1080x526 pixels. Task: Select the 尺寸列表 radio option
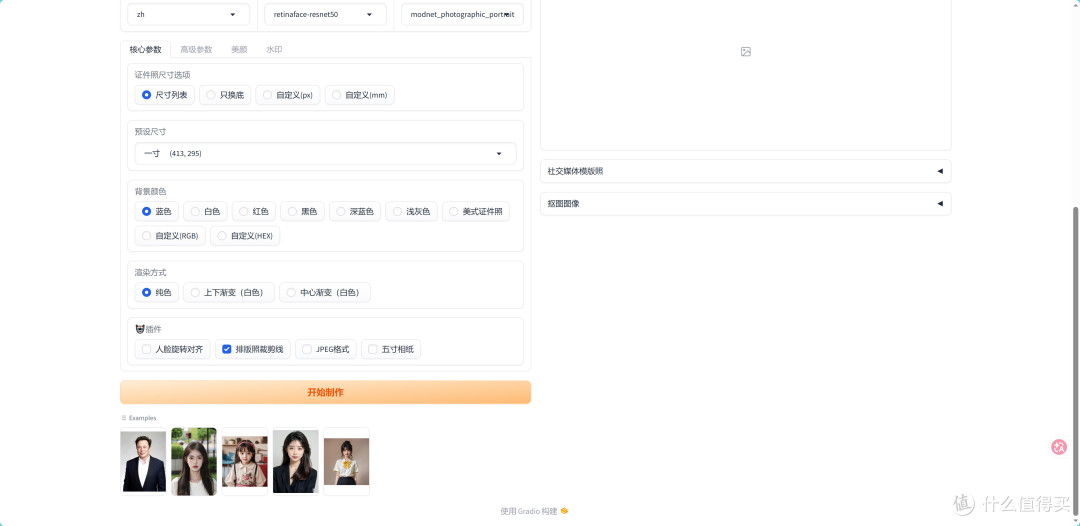point(165,95)
